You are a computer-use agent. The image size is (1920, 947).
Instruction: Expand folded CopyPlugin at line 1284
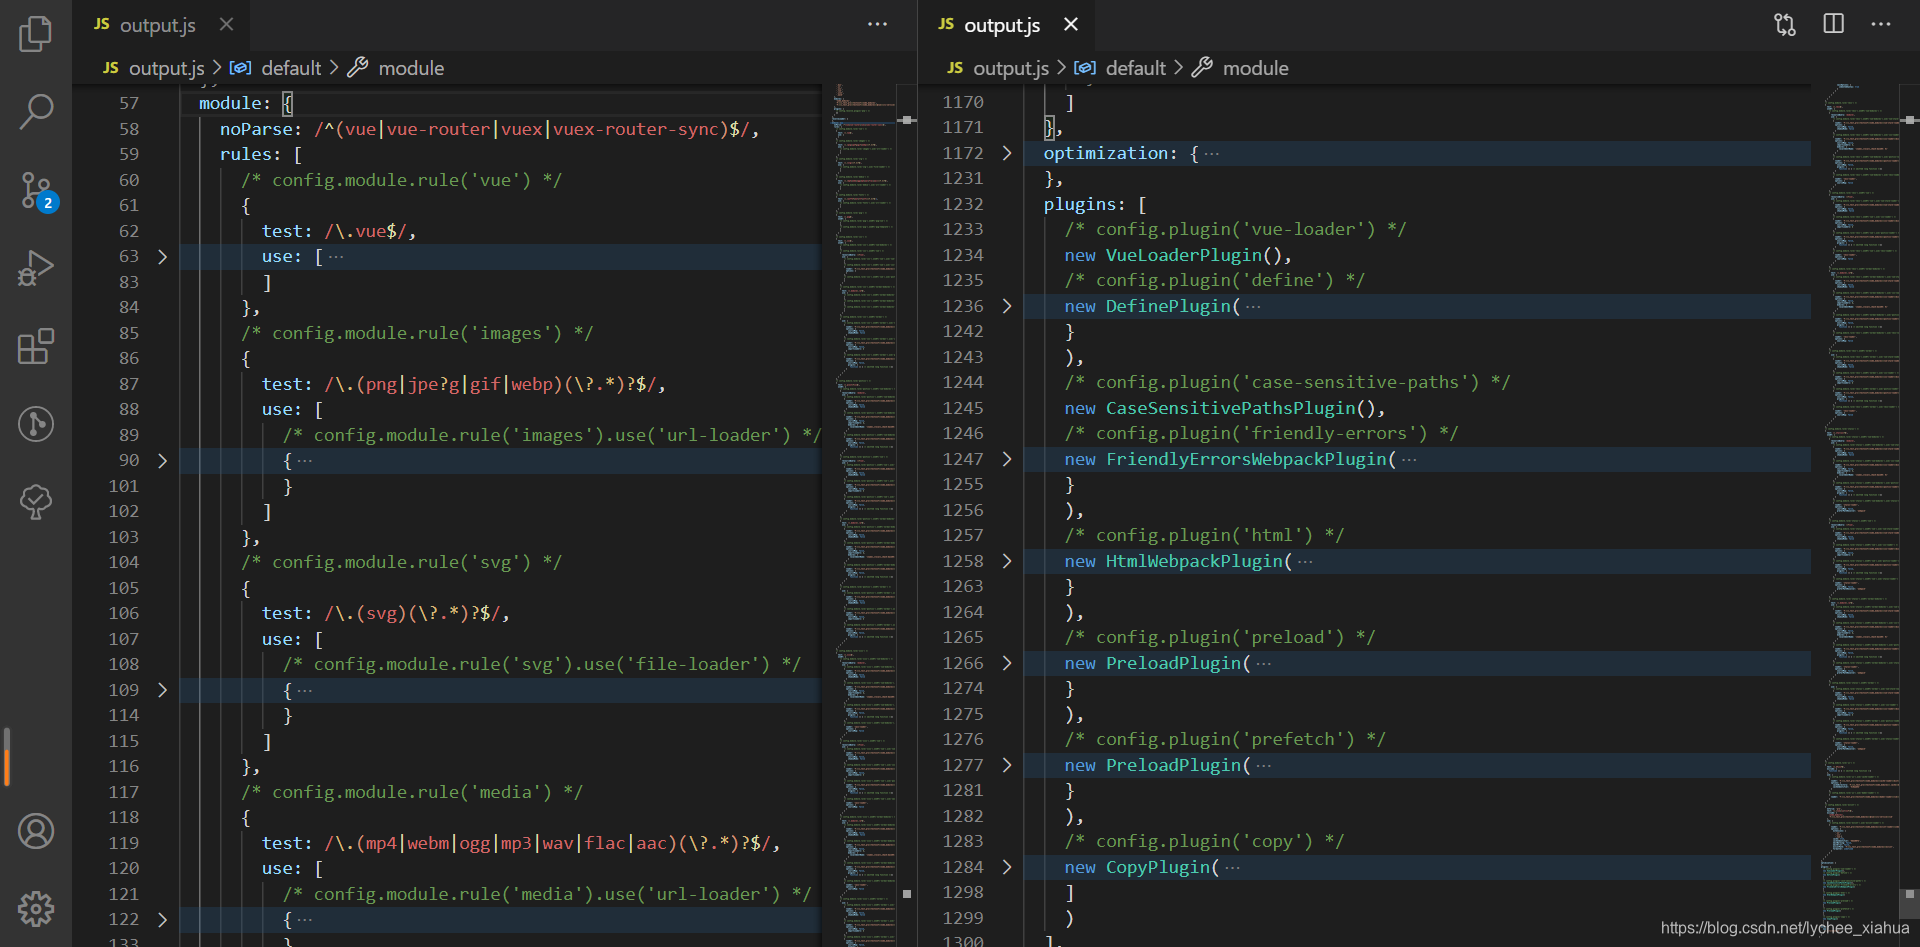click(x=1007, y=867)
